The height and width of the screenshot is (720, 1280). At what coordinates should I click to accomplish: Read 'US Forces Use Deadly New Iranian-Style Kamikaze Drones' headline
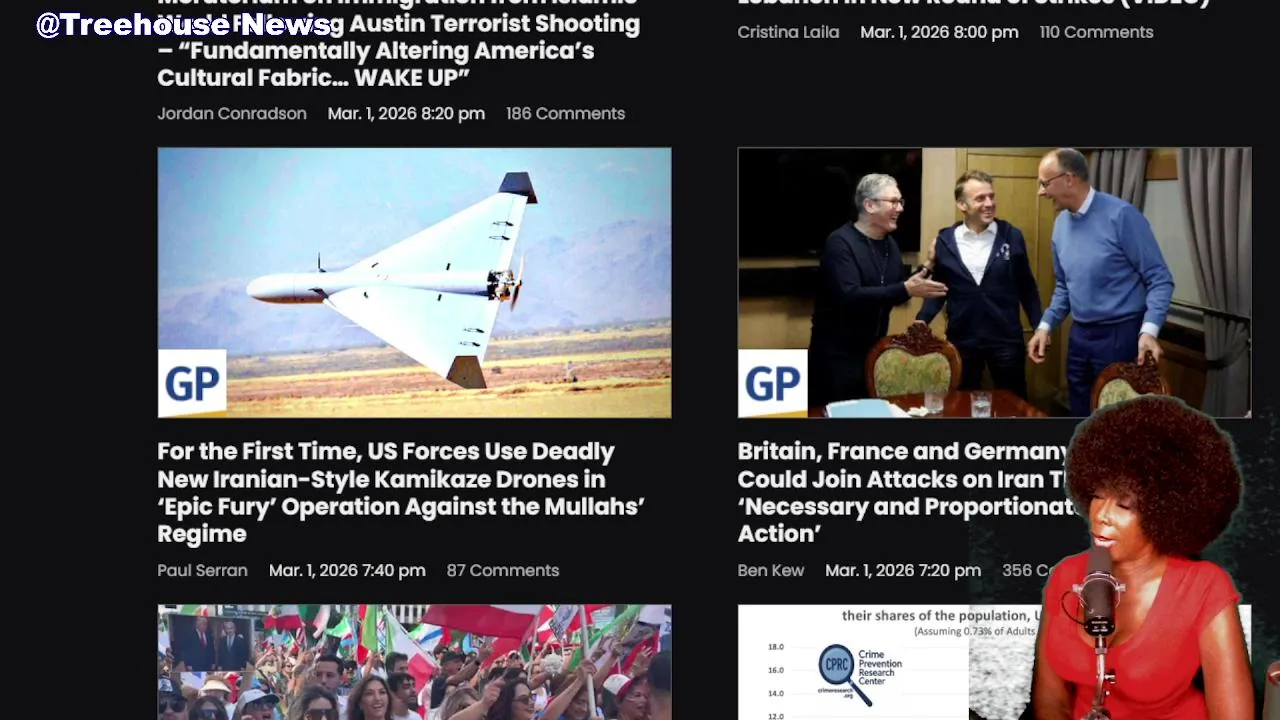pyautogui.click(x=400, y=492)
